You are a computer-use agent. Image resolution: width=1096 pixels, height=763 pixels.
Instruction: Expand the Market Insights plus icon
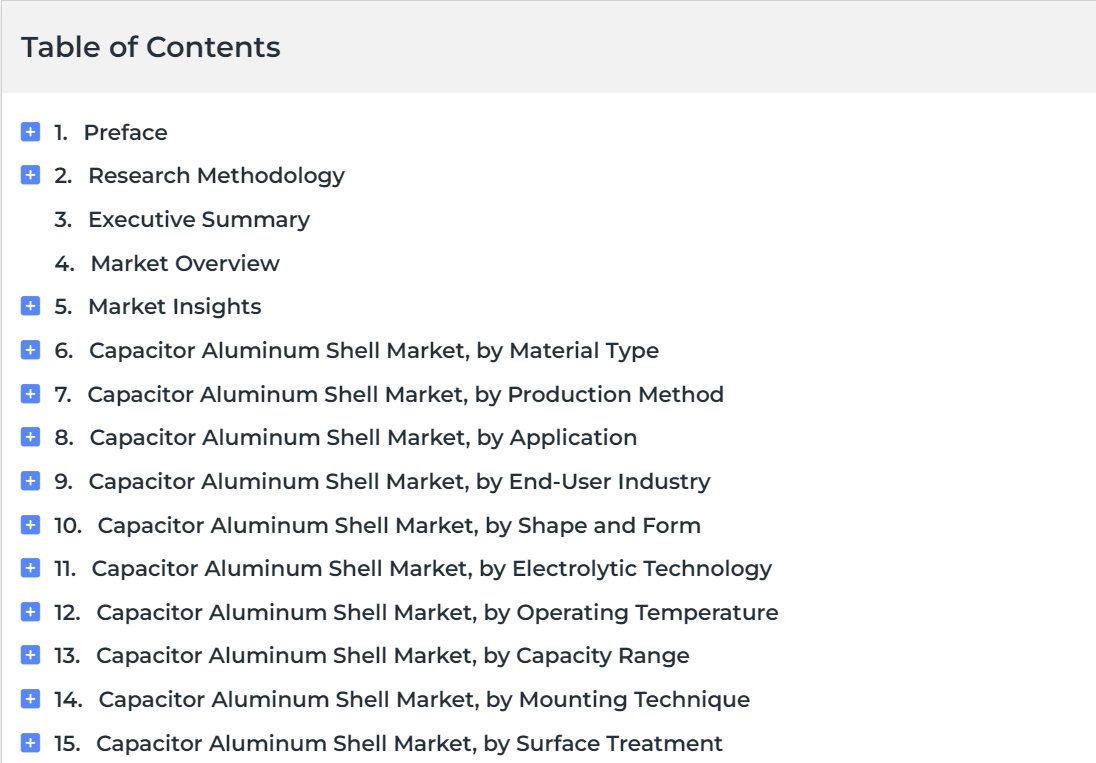click(x=30, y=306)
